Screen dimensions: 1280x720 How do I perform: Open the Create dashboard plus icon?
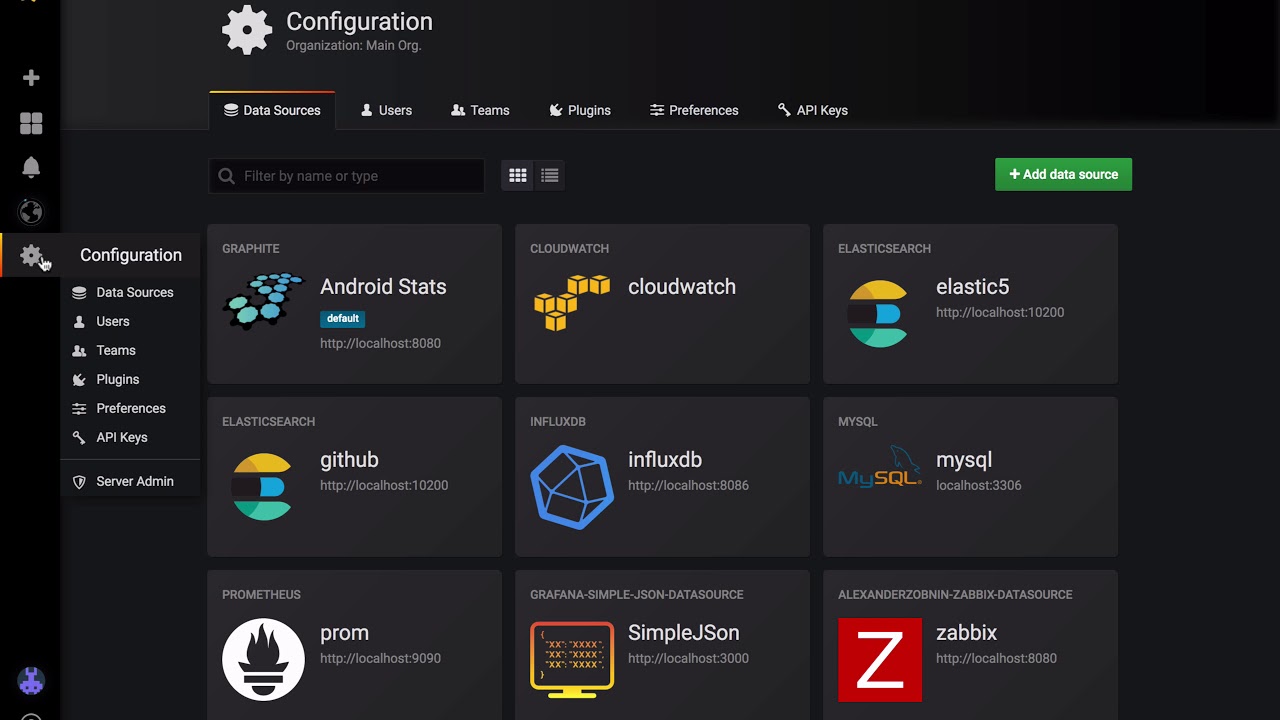pyautogui.click(x=30, y=77)
